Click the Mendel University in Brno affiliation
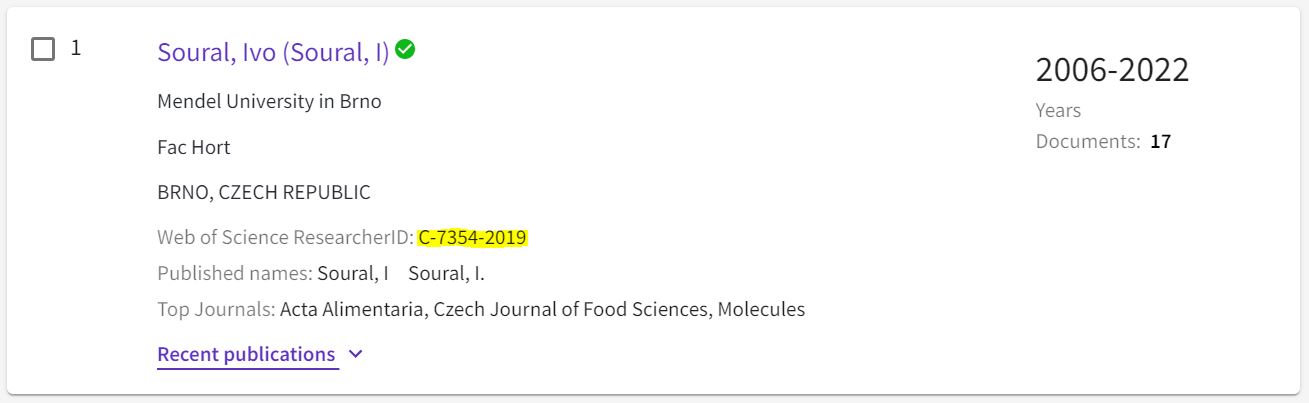 [269, 101]
